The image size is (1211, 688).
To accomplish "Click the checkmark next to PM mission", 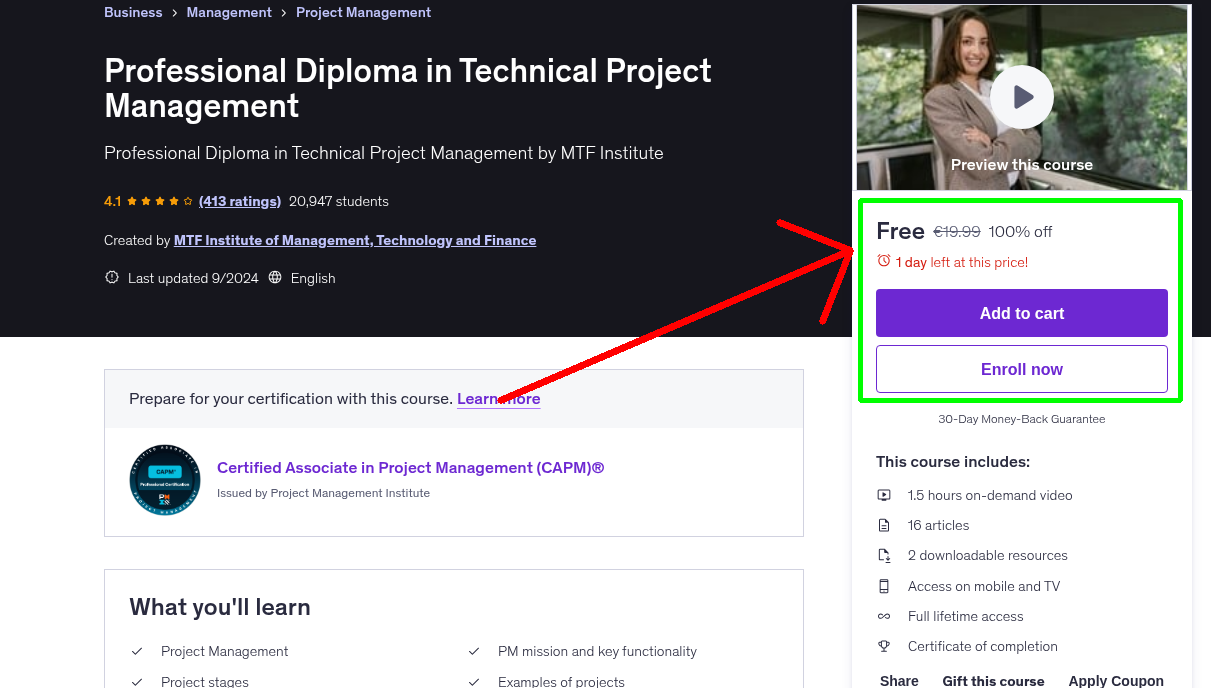I will point(474,651).
